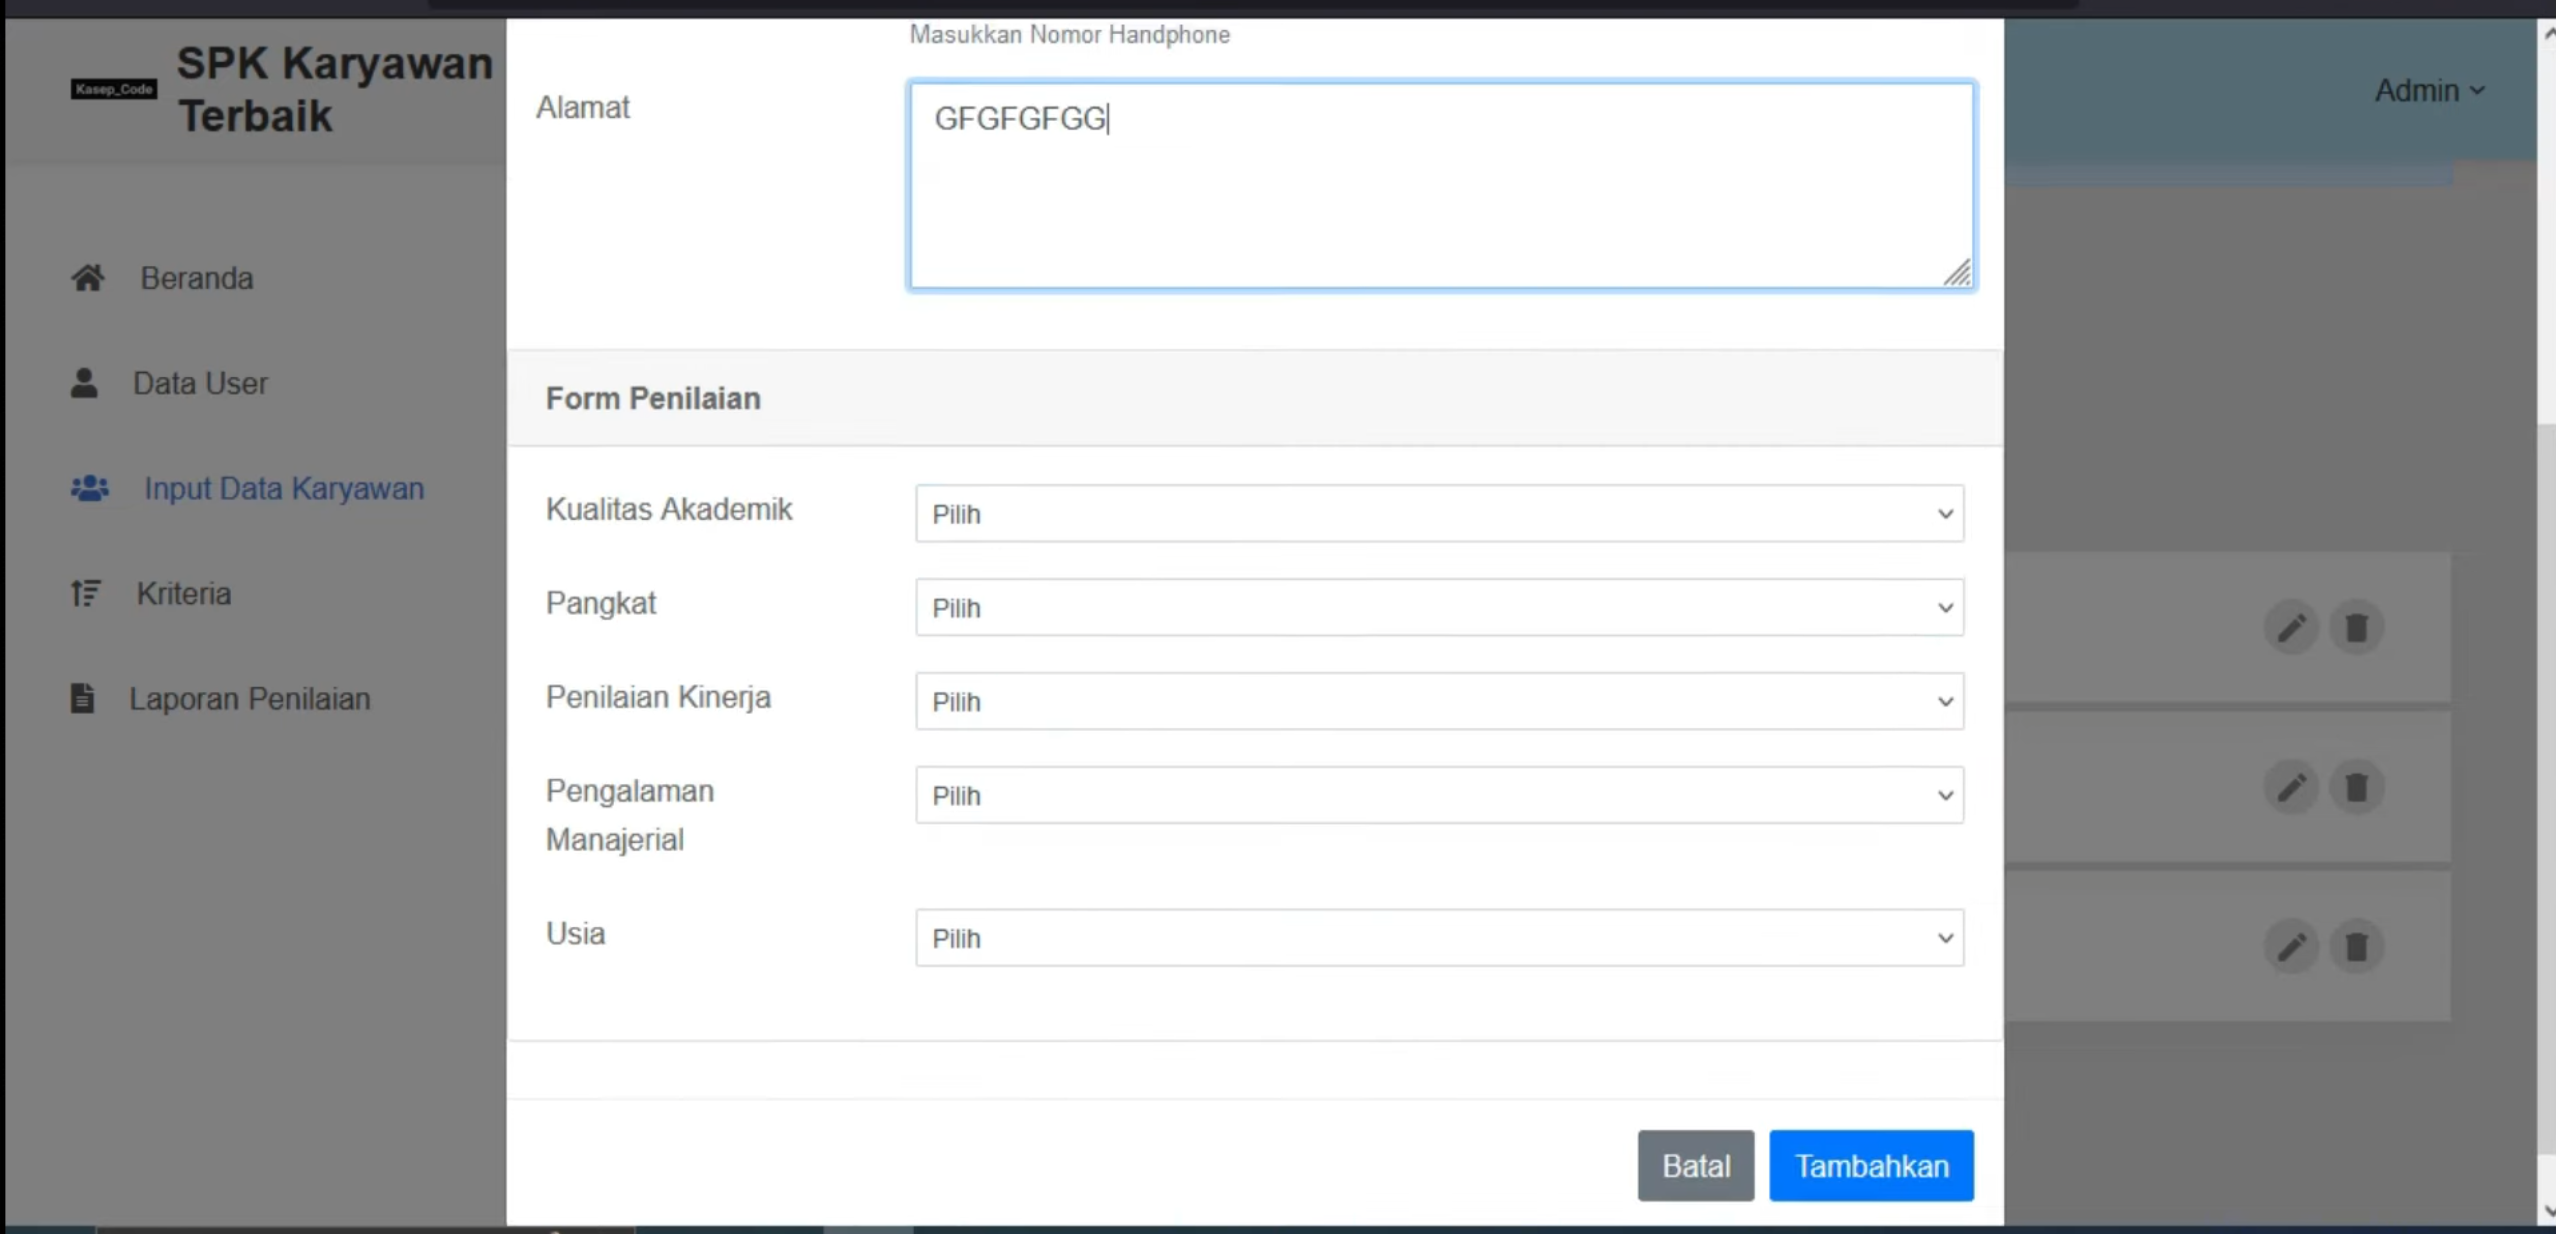2556x1234 pixels.
Task: Open the Kualitas Akademik dropdown
Action: coord(1439,514)
